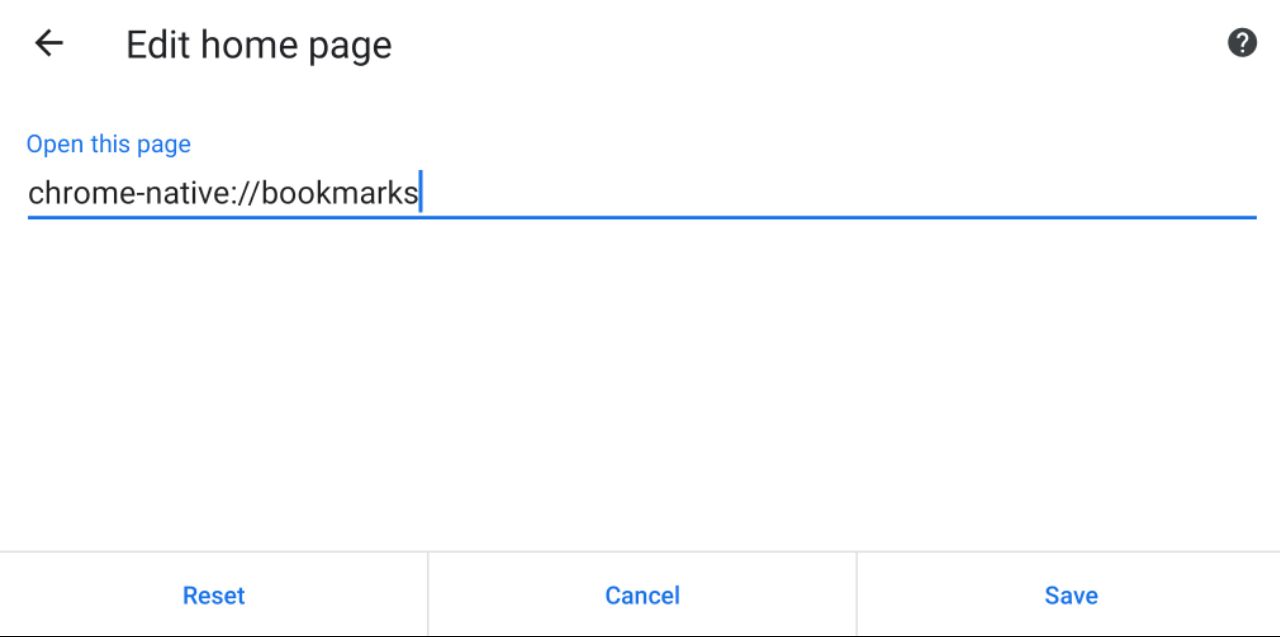Open help with the question mark icon
This screenshot has height=637, width=1280.
[1241, 43]
